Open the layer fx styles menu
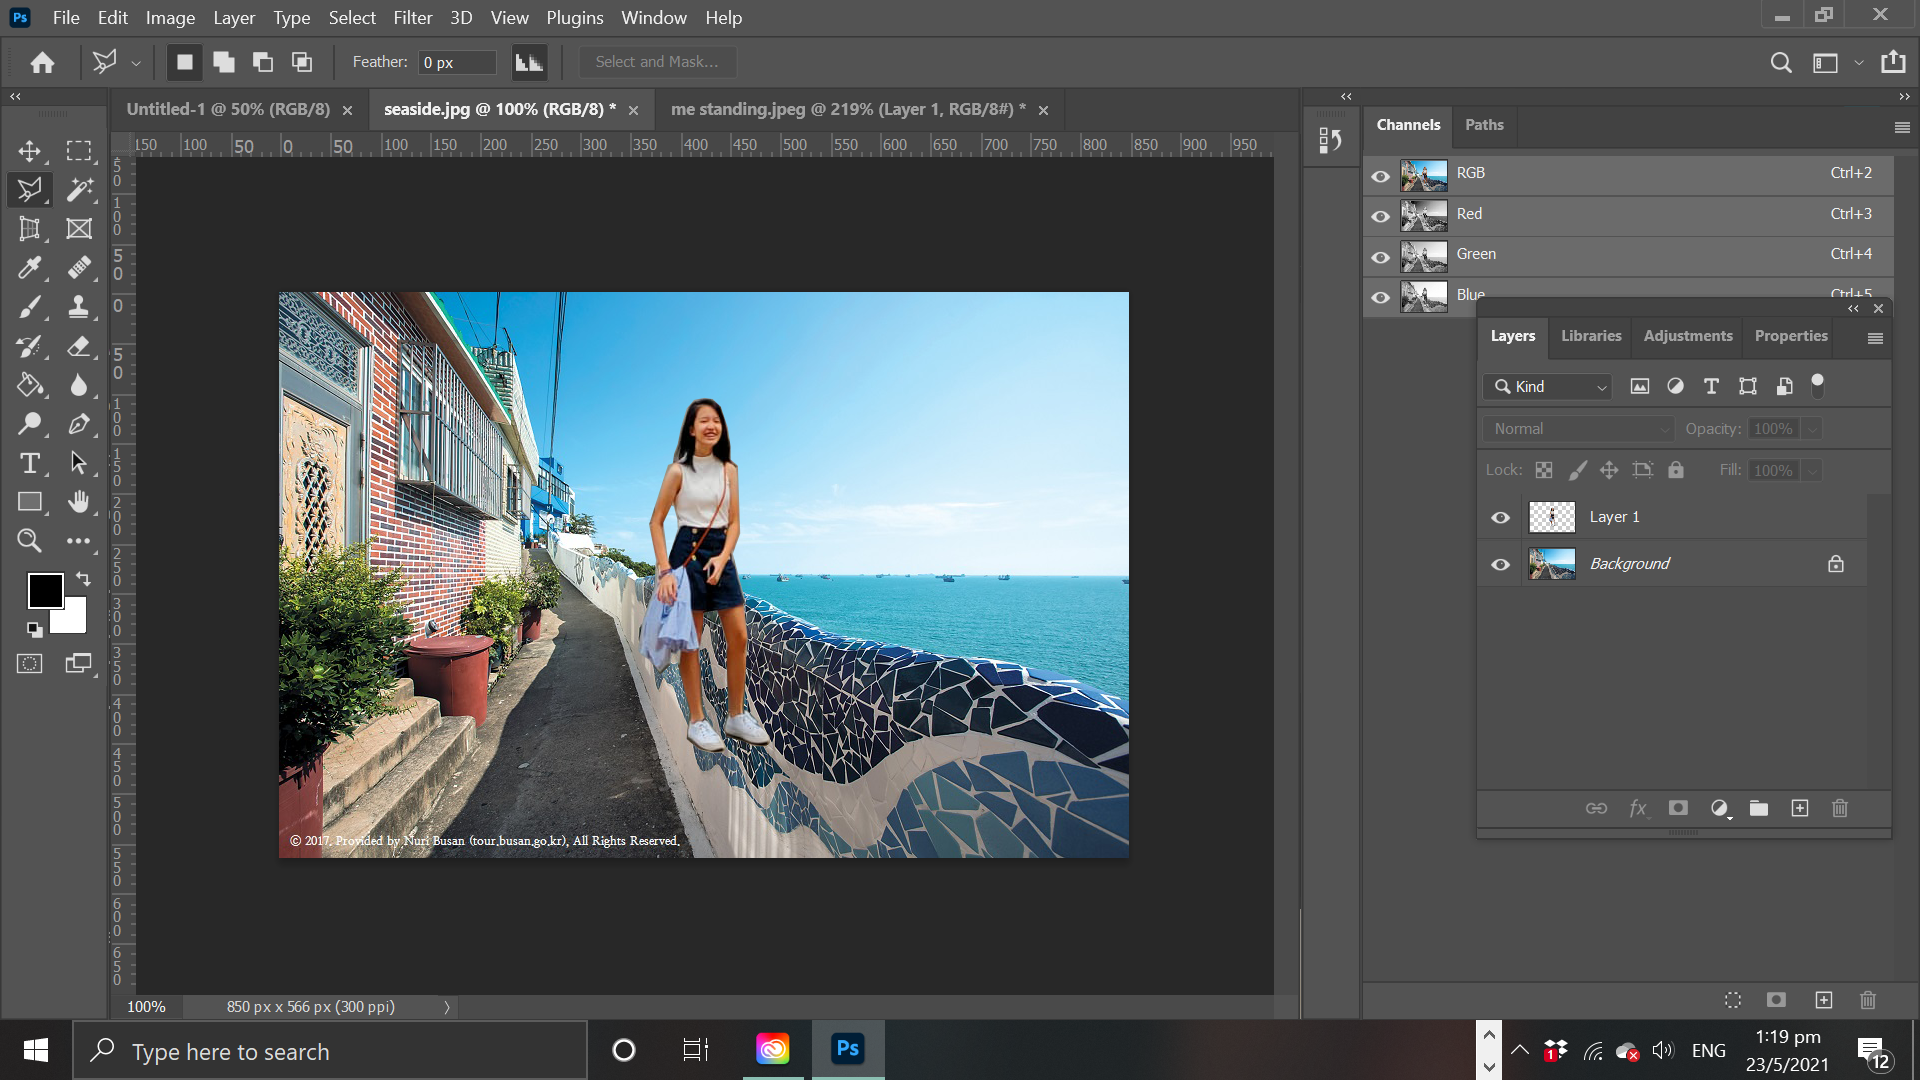 click(x=1638, y=808)
